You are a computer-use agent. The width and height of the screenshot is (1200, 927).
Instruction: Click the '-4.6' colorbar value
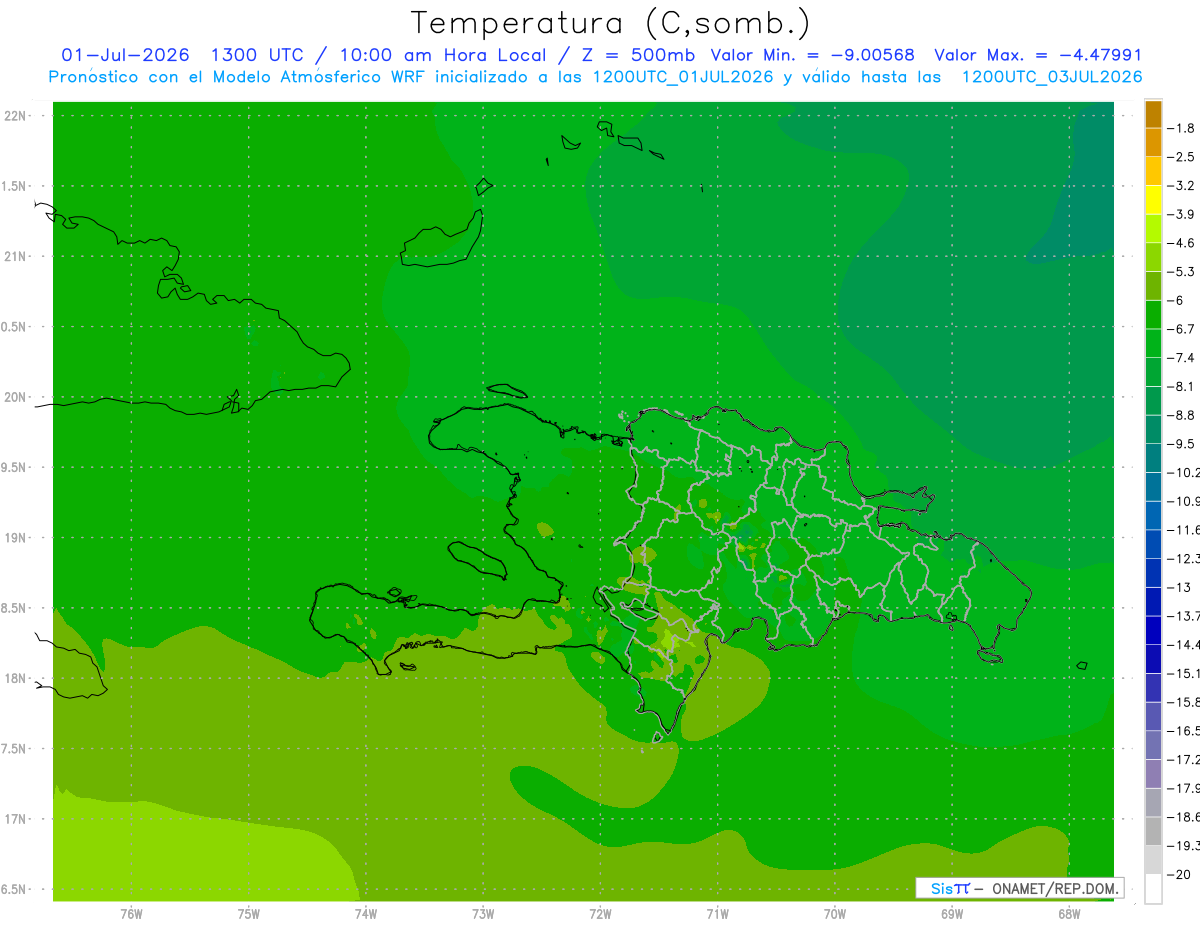pyautogui.click(x=1182, y=243)
